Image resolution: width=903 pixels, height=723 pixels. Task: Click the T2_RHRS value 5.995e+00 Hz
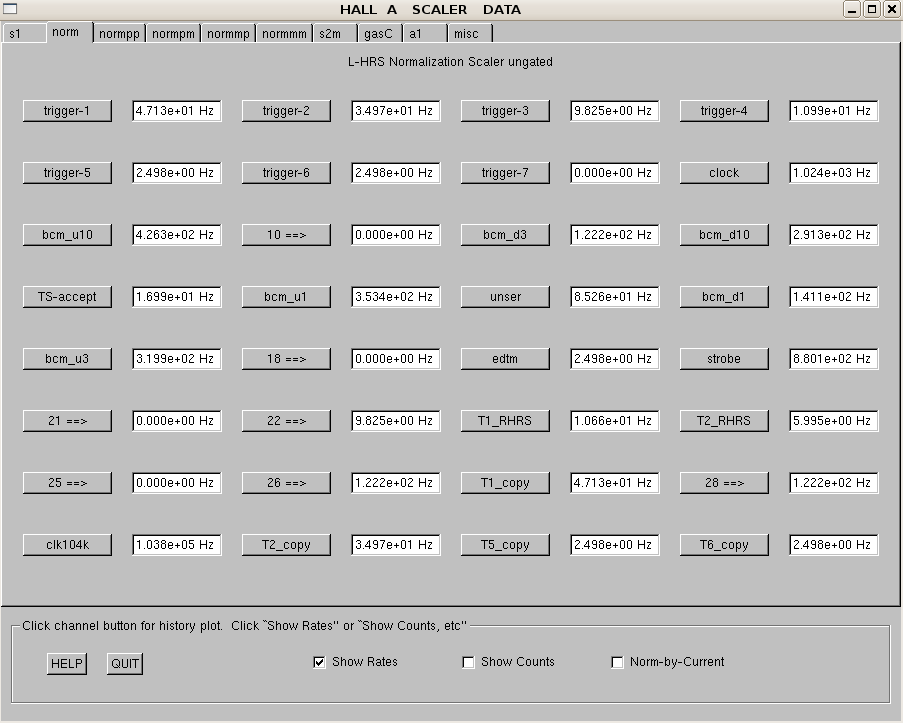833,421
